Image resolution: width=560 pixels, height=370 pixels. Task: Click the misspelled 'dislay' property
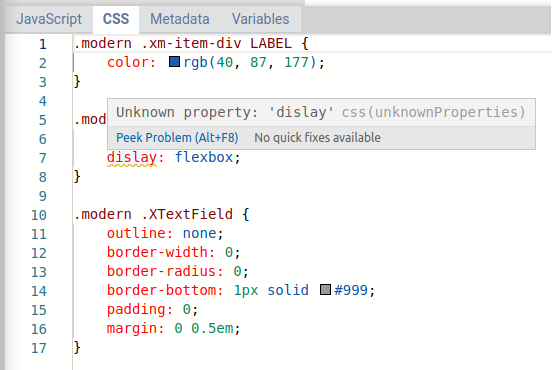pyautogui.click(x=132, y=158)
